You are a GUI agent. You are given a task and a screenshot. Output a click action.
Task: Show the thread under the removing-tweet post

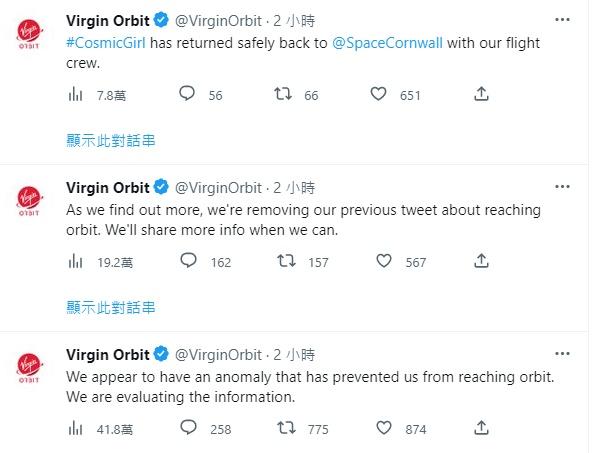point(110,307)
